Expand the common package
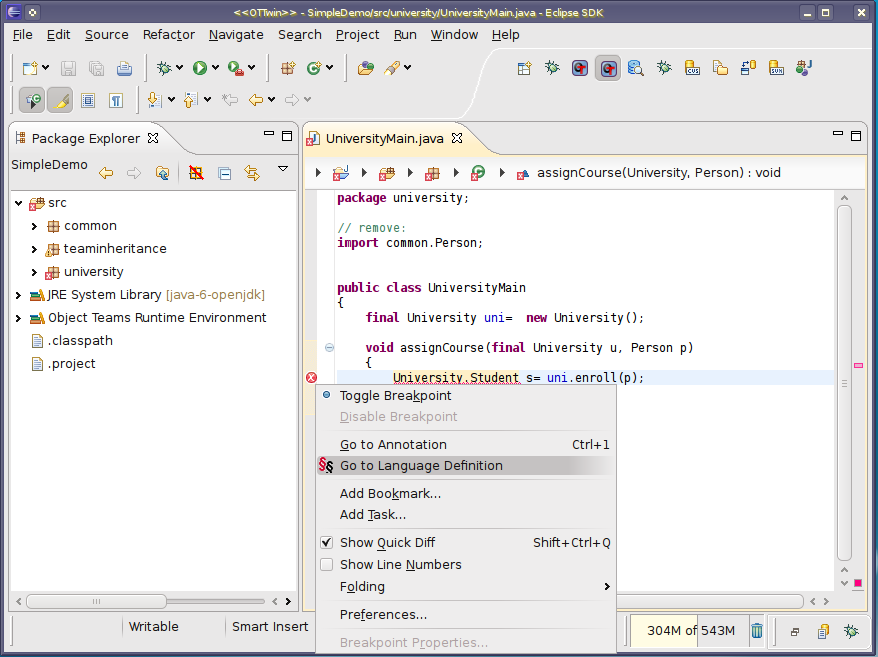The image size is (878, 657). (x=34, y=226)
